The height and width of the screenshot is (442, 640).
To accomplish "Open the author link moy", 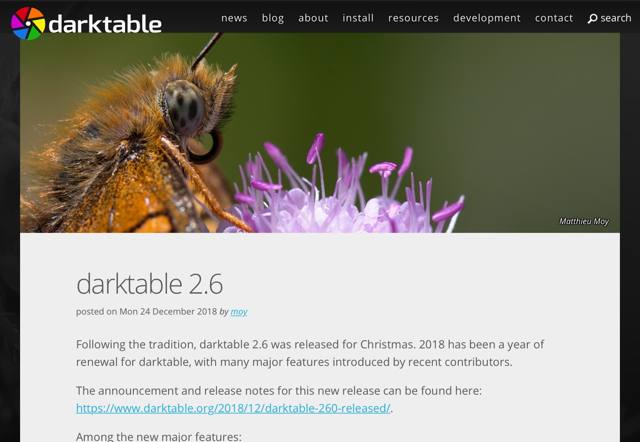I will point(239,312).
